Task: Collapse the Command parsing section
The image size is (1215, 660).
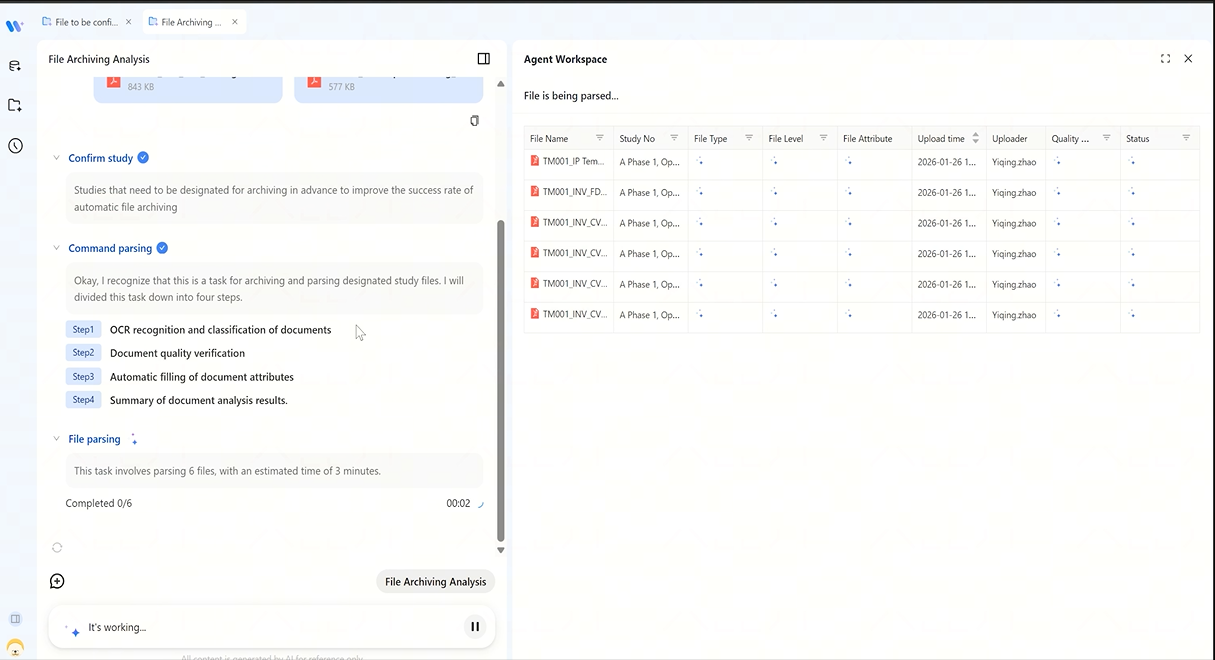Action: (57, 248)
